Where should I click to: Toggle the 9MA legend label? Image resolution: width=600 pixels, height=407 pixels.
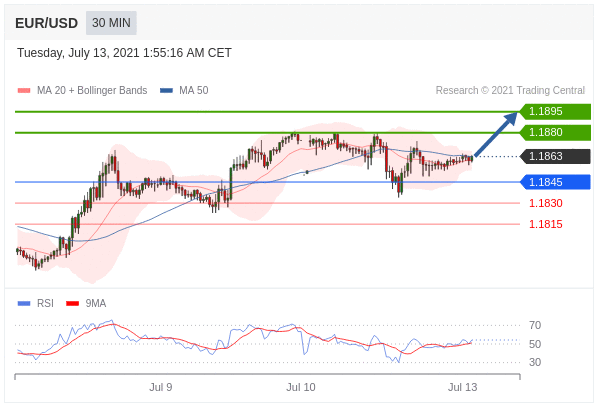coord(96,303)
